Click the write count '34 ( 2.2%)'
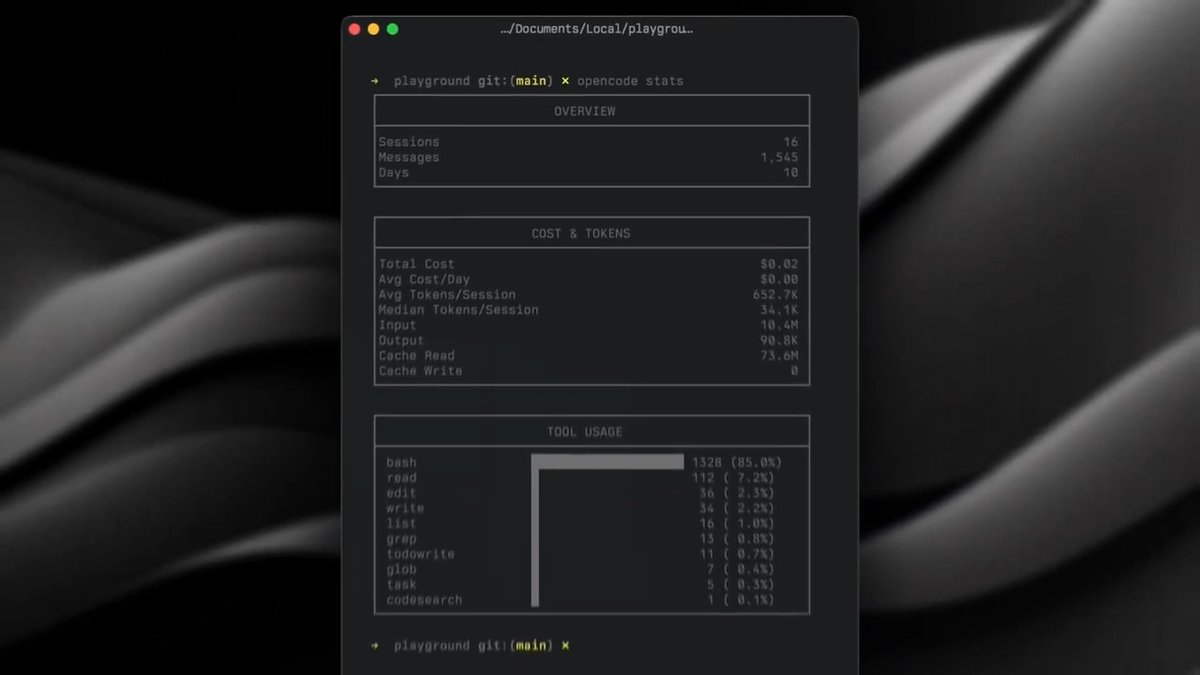Screen dimensions: 1200x675 tap(737, 508)
